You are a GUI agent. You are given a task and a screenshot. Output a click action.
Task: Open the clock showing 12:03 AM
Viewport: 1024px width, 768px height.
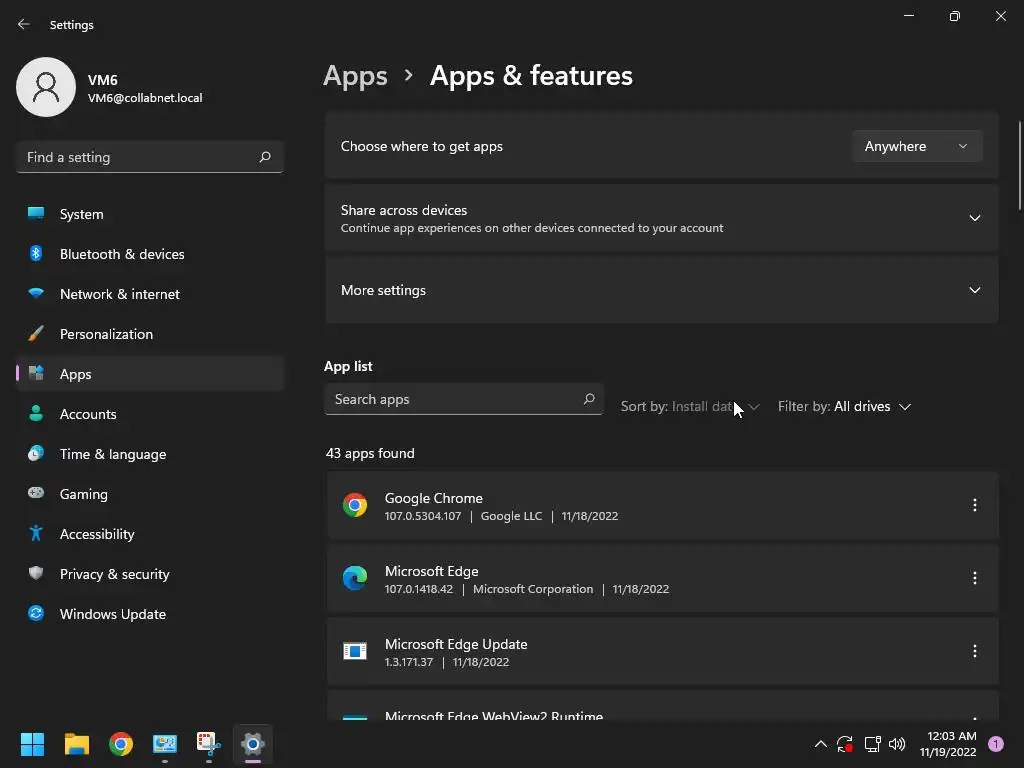(948, 744)
